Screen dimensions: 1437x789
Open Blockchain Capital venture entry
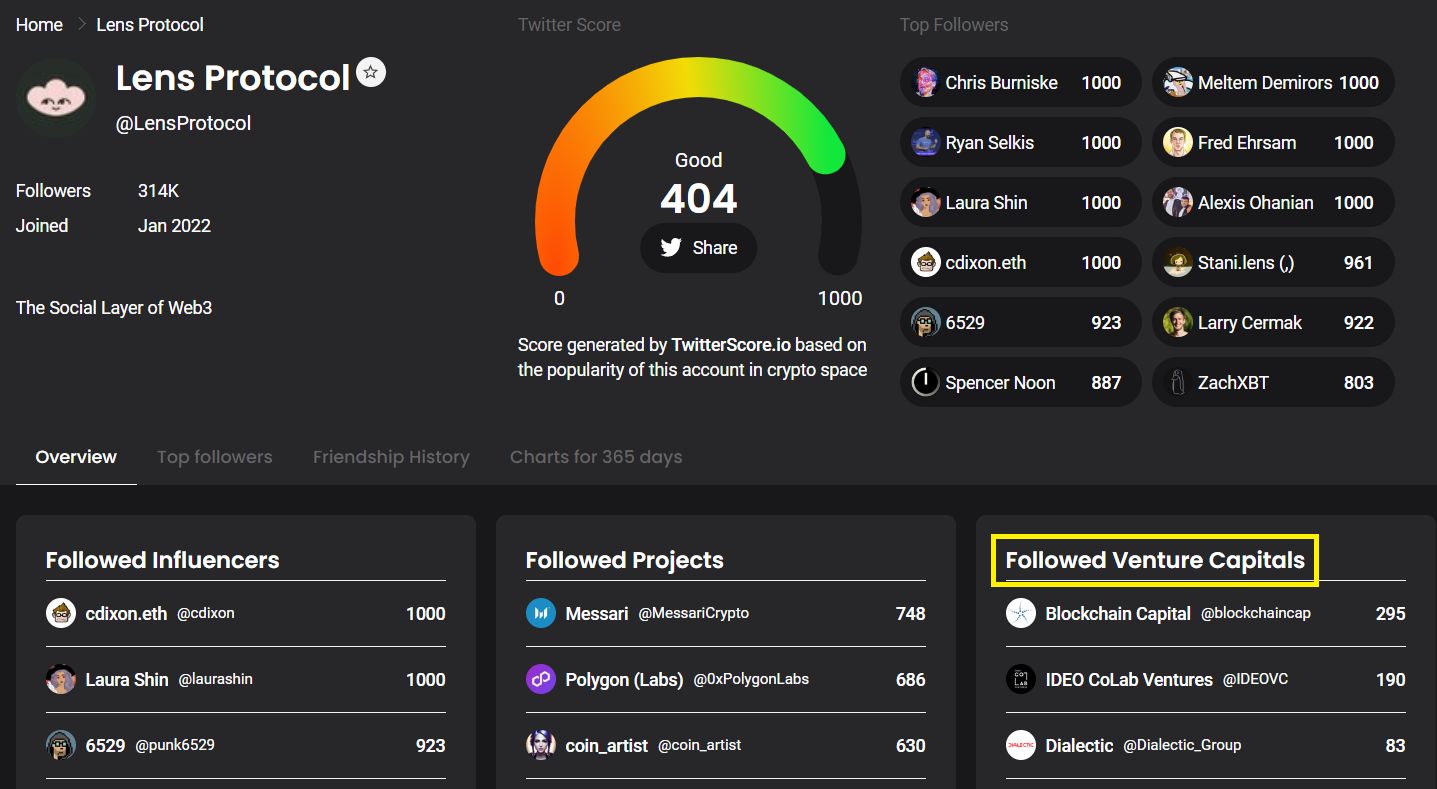coord(1206,614)
